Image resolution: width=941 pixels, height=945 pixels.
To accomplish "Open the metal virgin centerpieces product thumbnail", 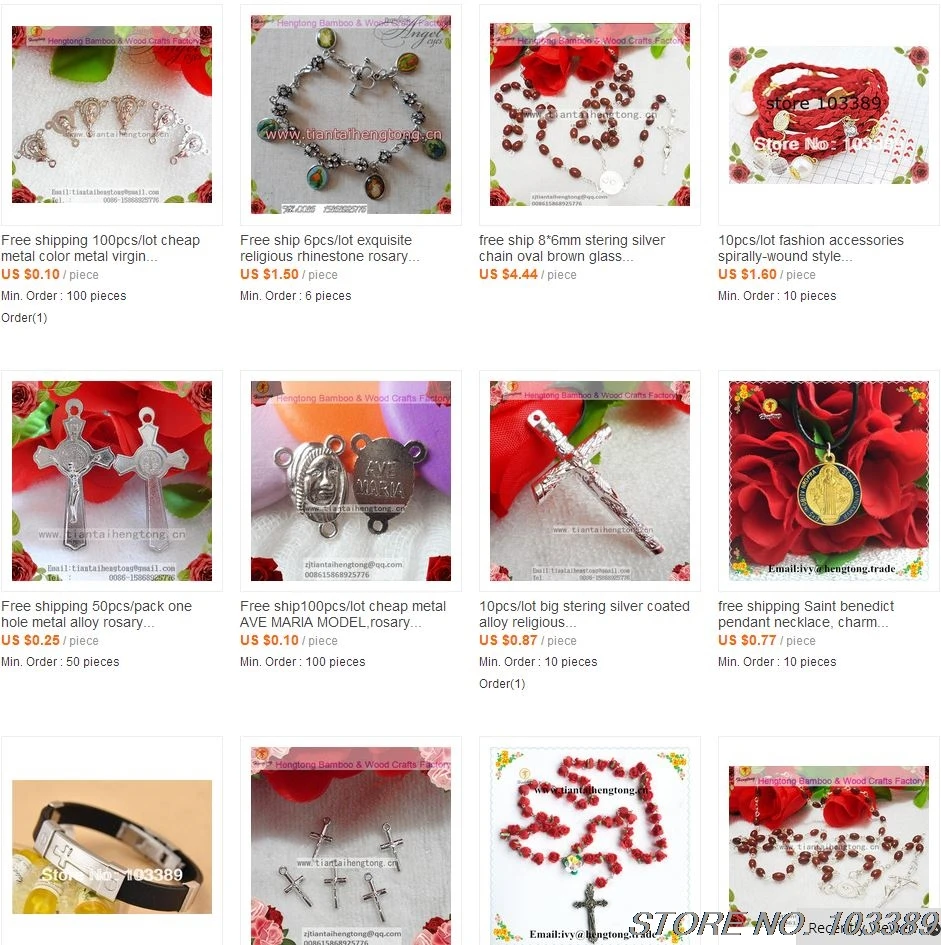I will pyautogui.click(x=112, y=115).
